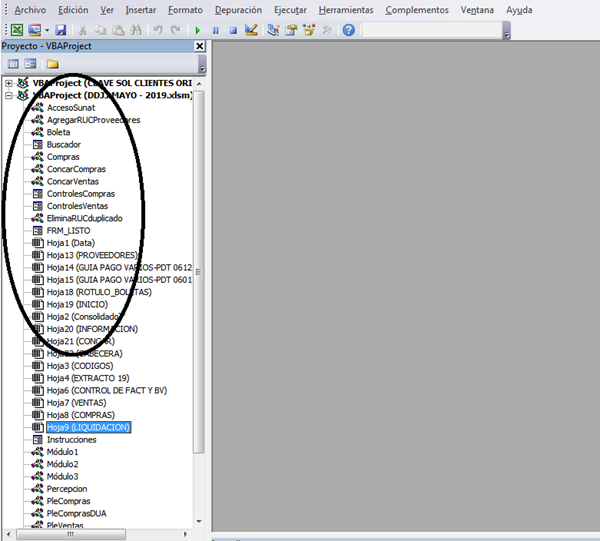Open the Toolbox wrench icon
Screen dimensions: 600x541
point(326,30)
